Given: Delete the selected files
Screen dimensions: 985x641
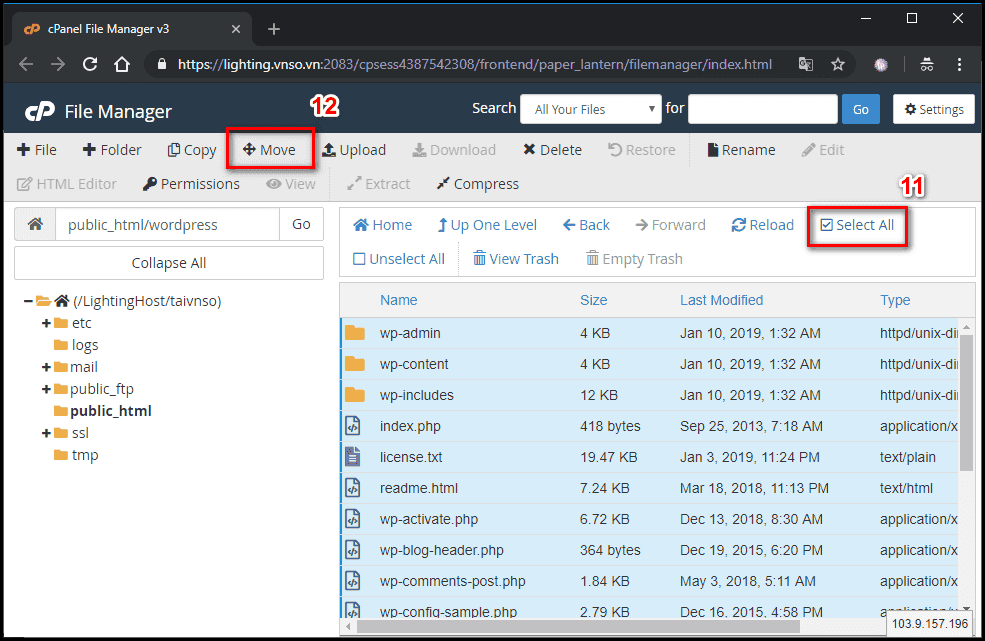Looking at the screenshot, I should pos(552,150).
